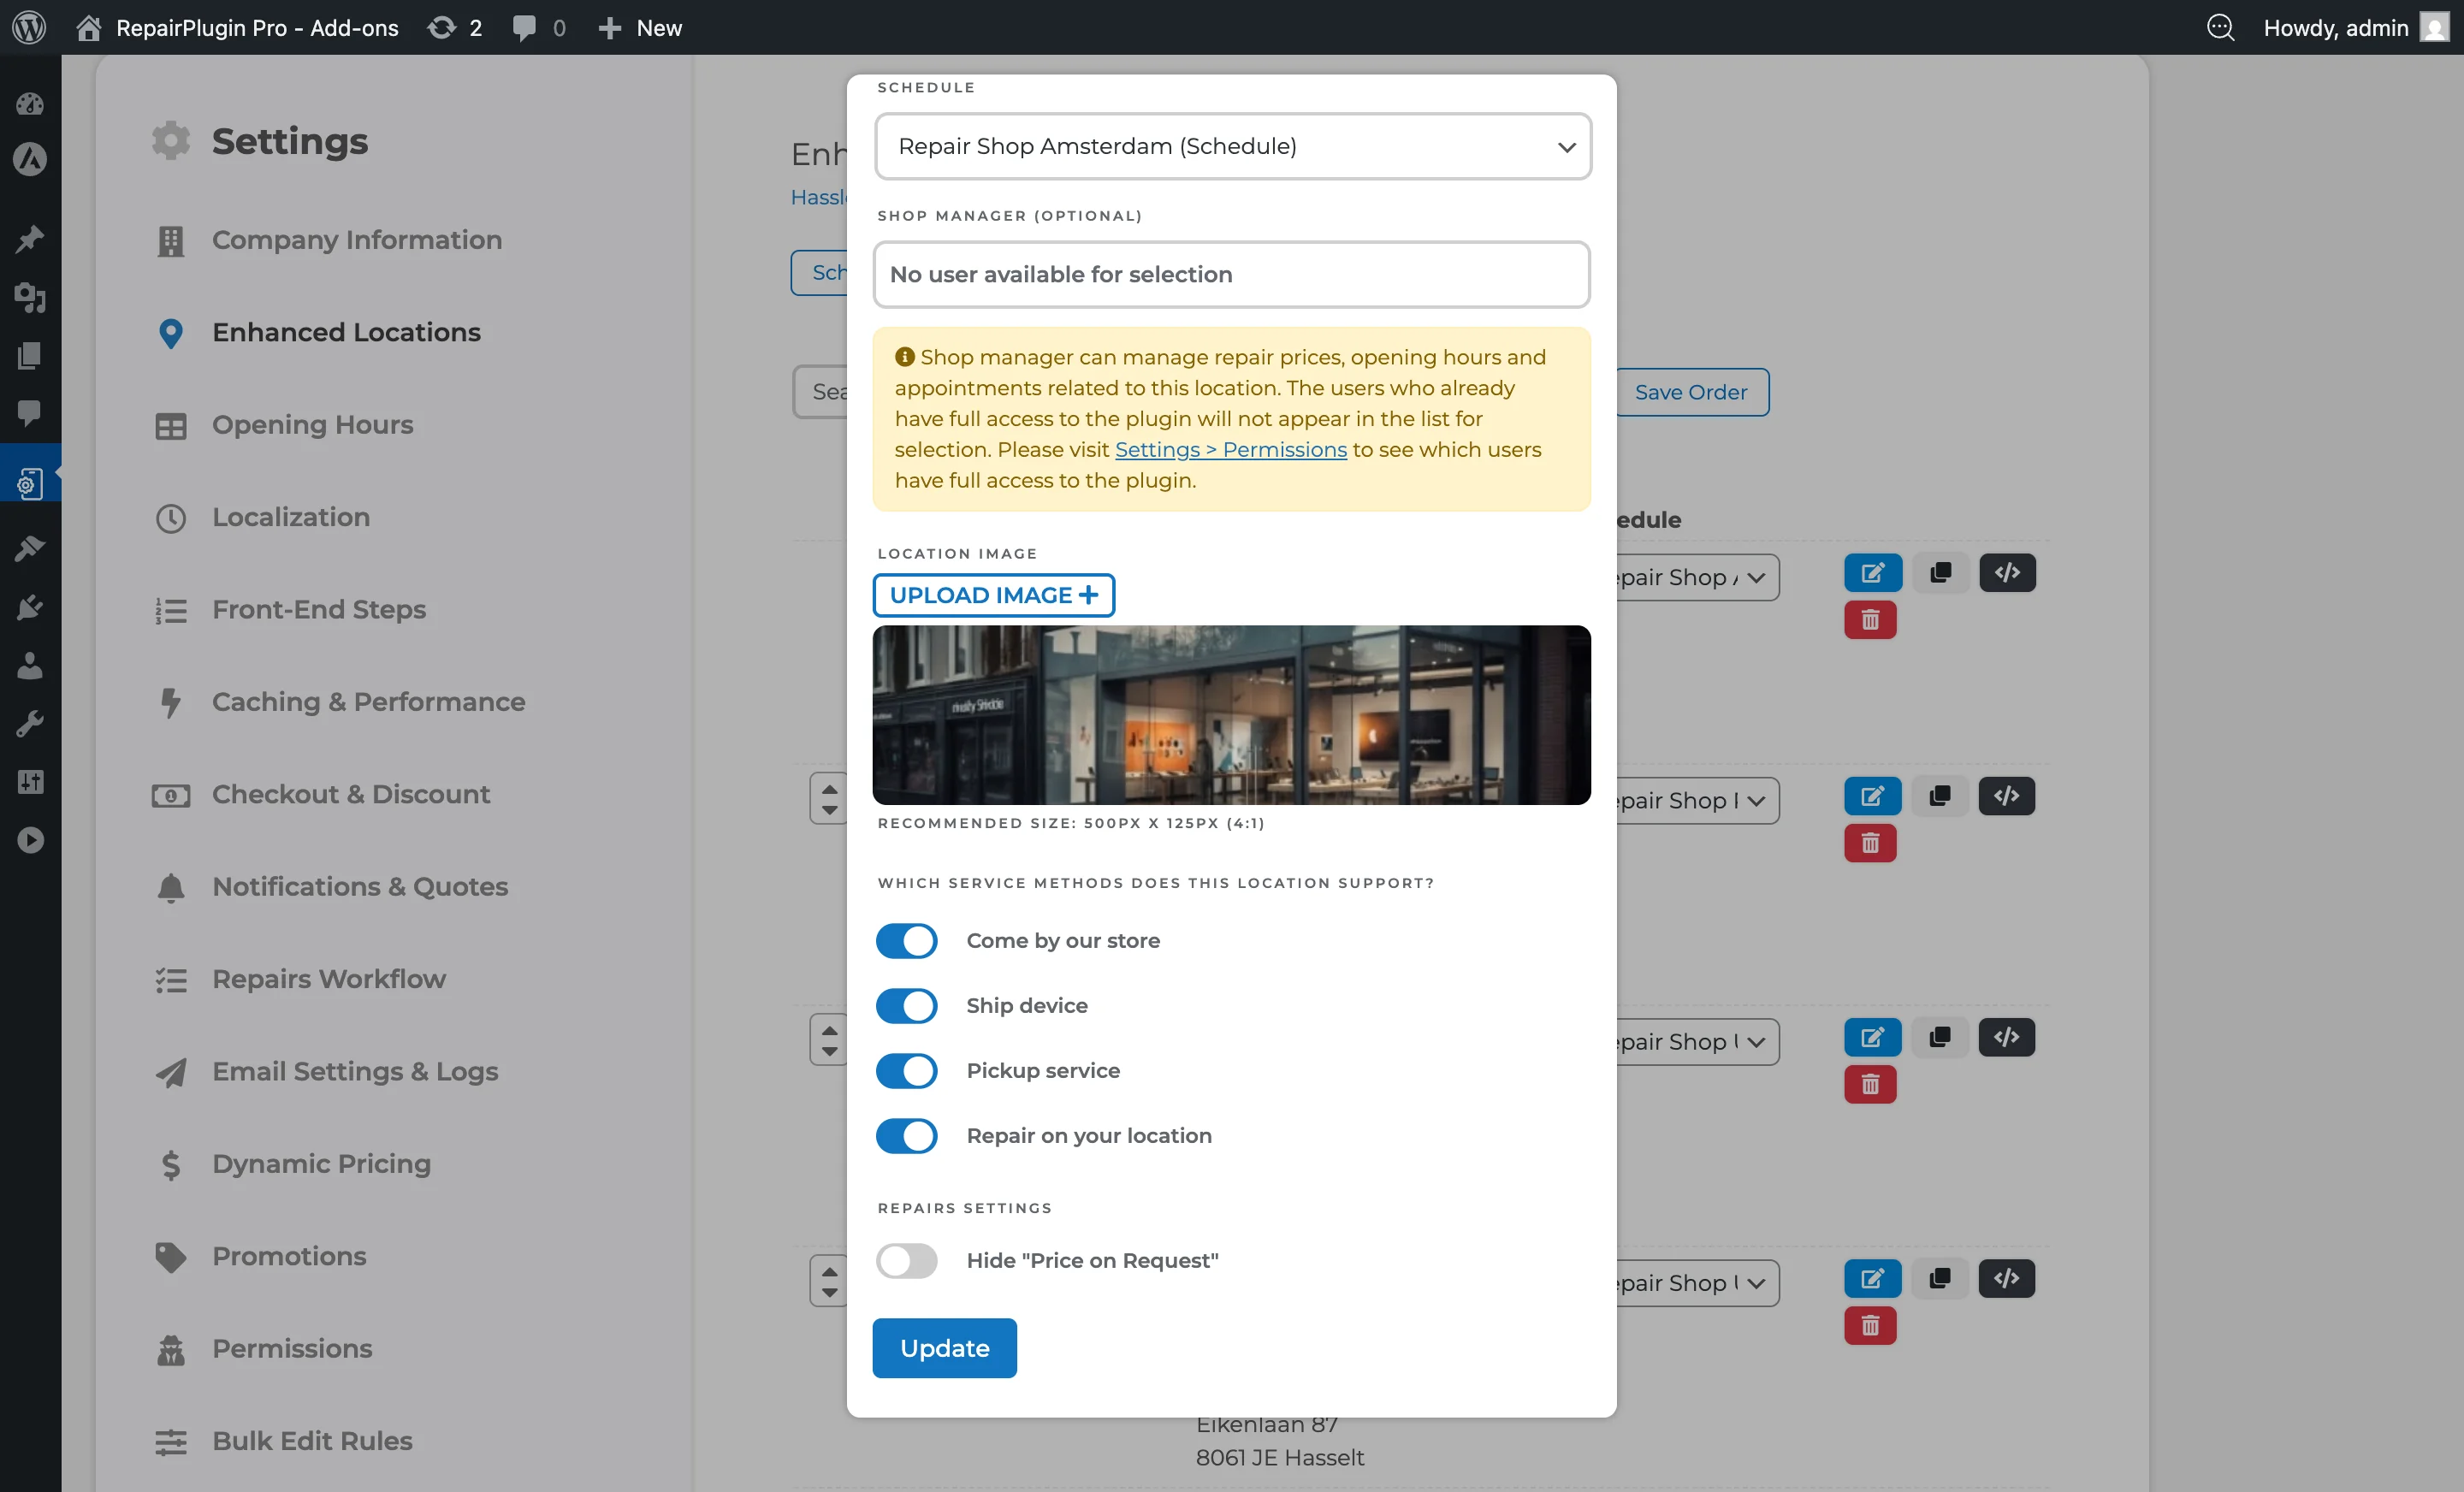Toggle Come by our store switch
The image size is (2464, 1492).
pyautogui.click(x=907, y=941)
